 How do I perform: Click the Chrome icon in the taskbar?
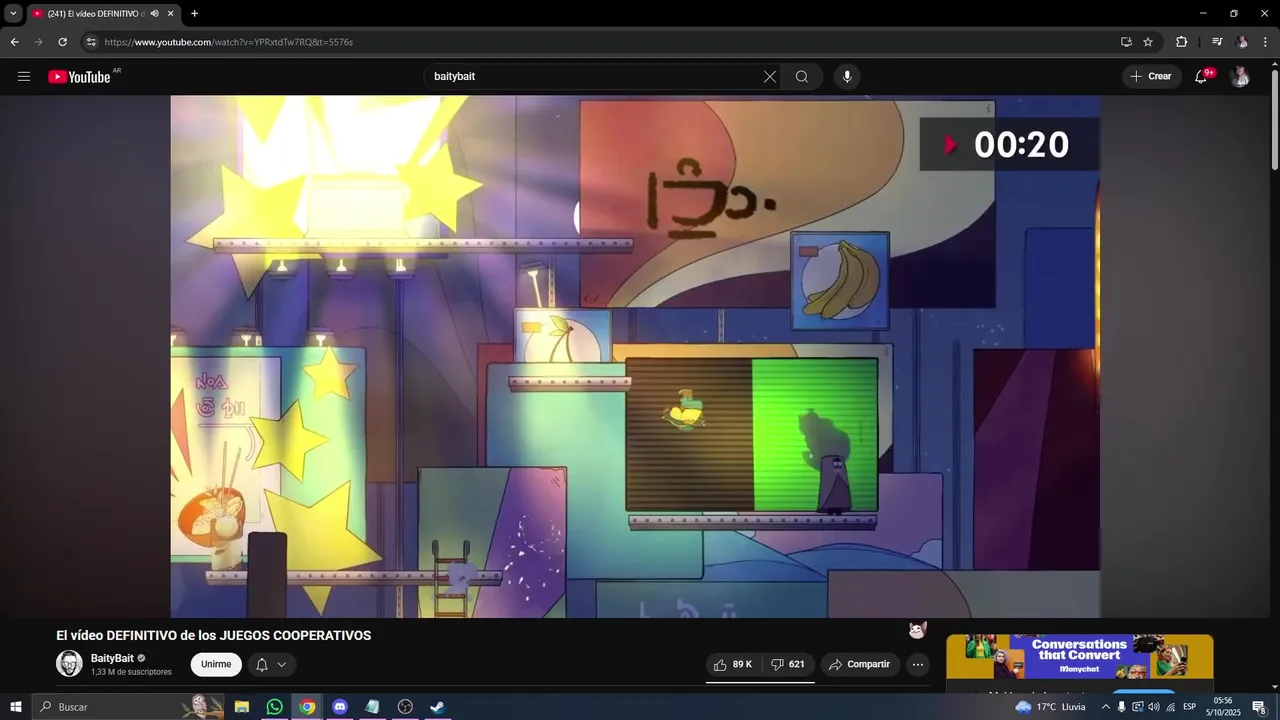pyautogui.click(x=307, y=707)
